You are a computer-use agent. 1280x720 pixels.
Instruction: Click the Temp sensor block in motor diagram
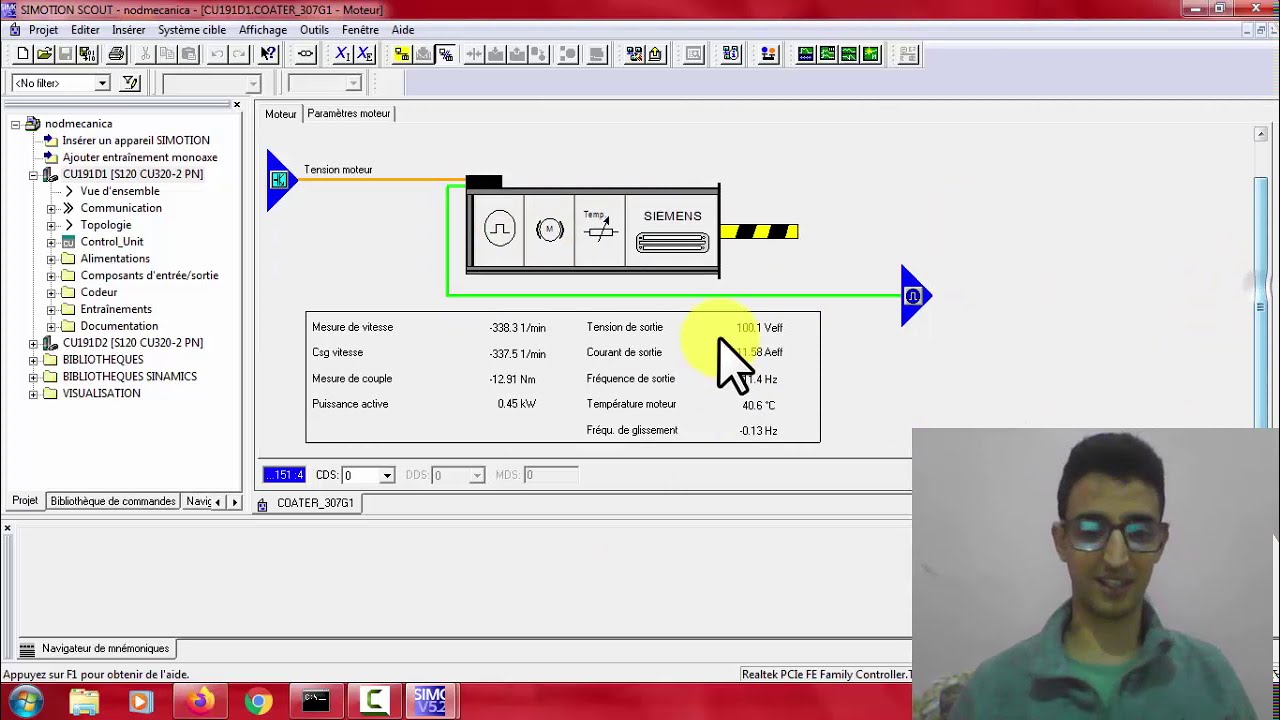[599, 230]
